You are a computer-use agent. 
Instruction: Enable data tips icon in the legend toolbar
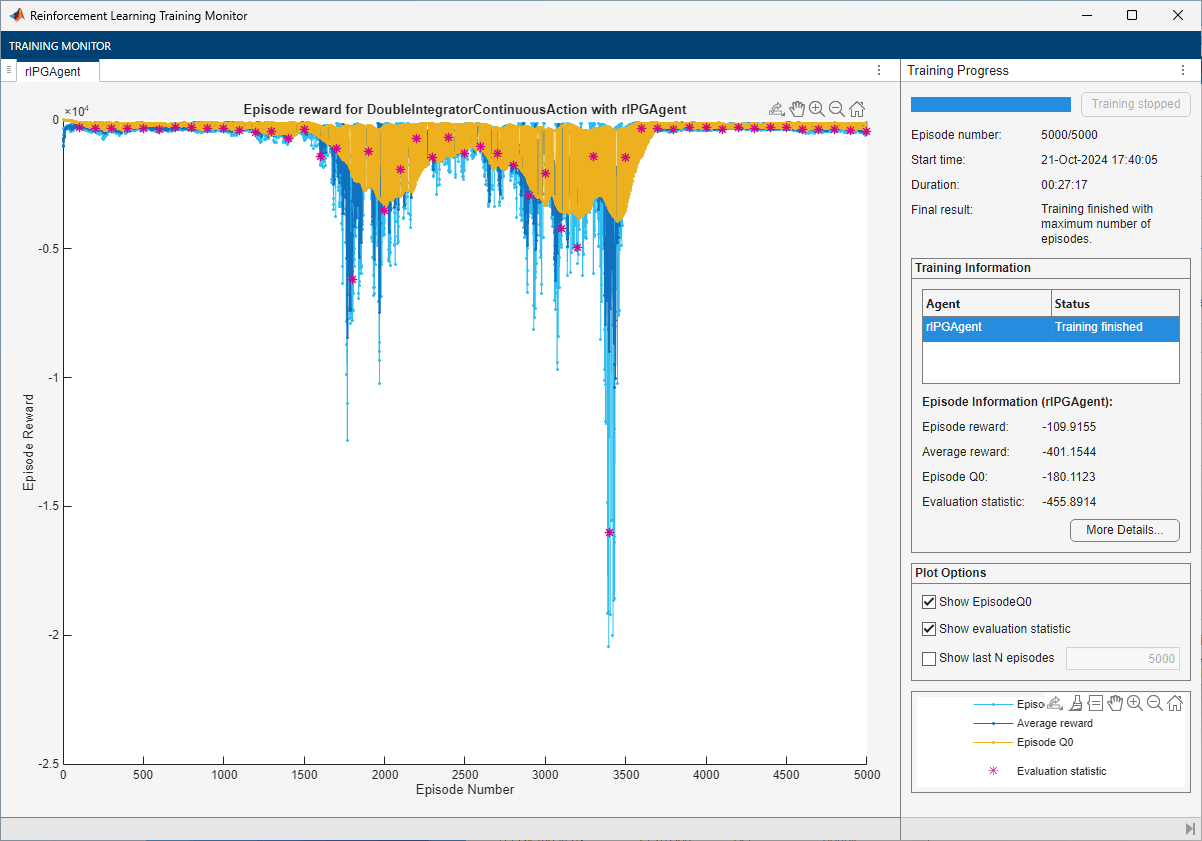click(1095, 703)
